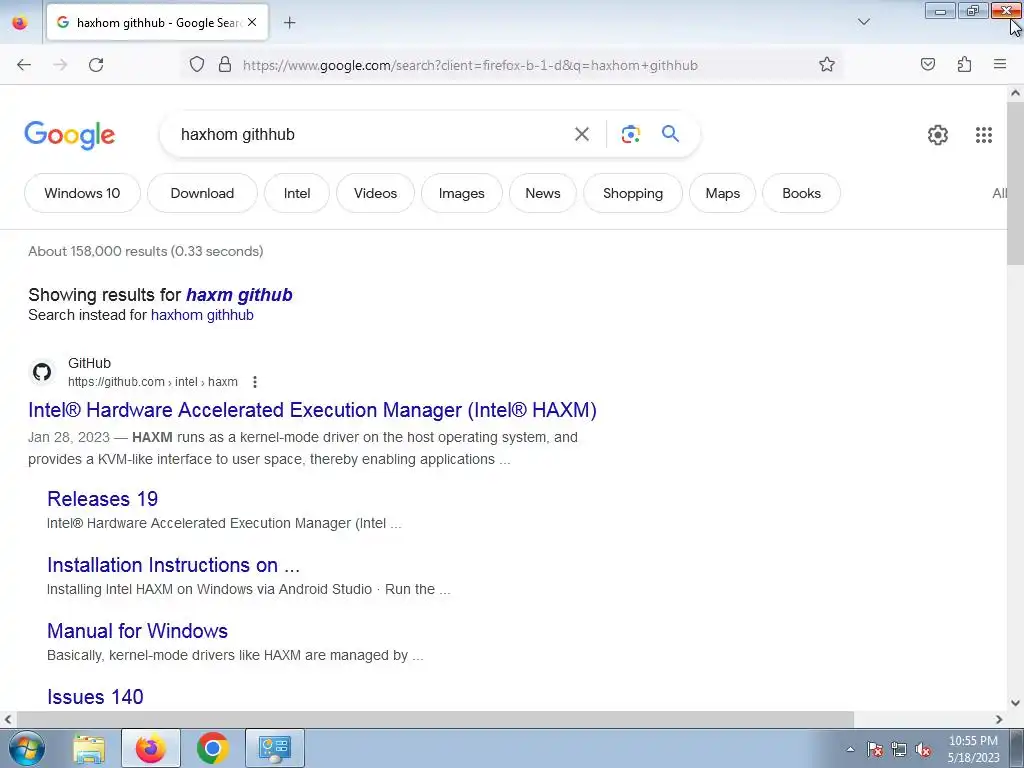Click the Firefox taskbar icon

point(151,748)
